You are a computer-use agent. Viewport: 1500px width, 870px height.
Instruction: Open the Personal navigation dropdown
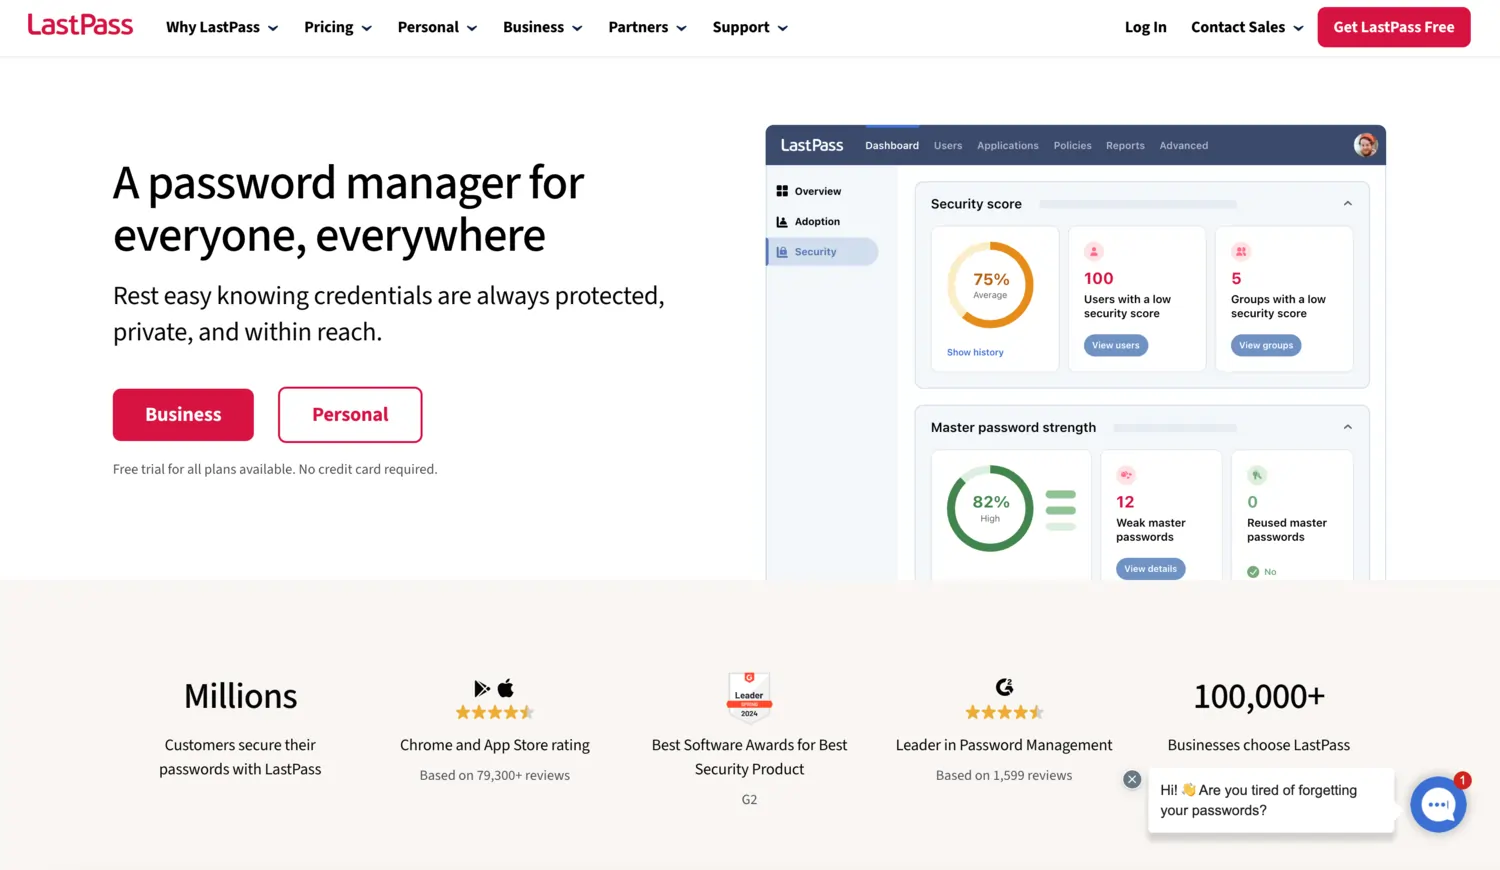tap(437, 27)
